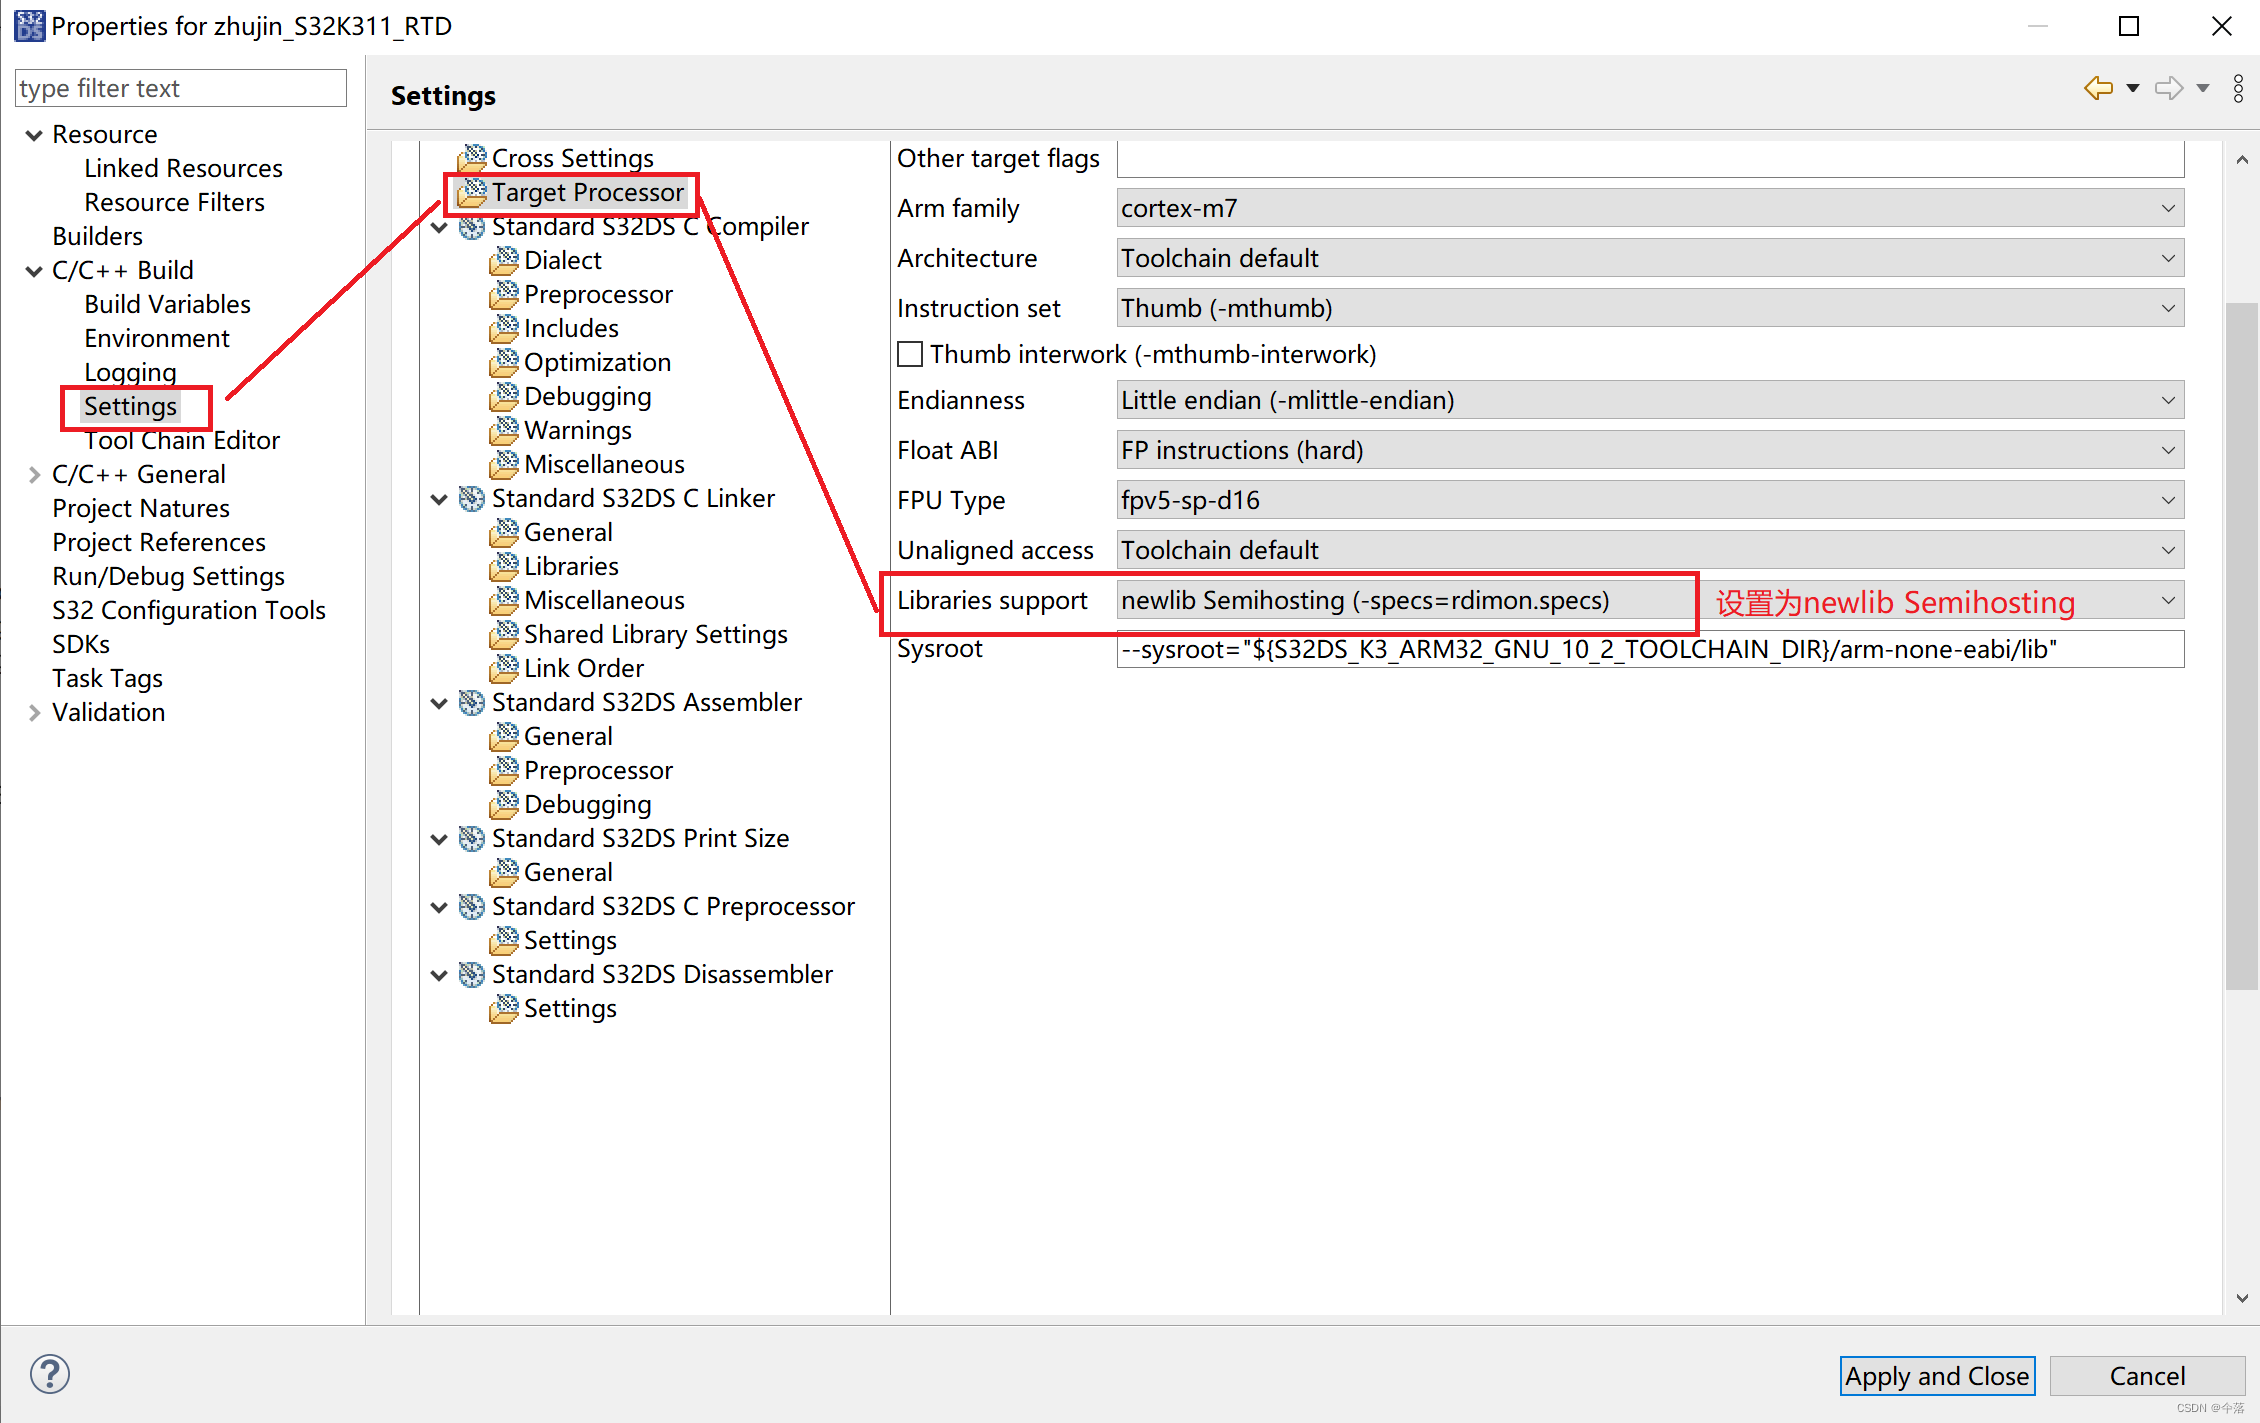2260x1423 pixels.
Task: Select Tool Chain Editor in sidebar
Action: [x=182, y=441]
